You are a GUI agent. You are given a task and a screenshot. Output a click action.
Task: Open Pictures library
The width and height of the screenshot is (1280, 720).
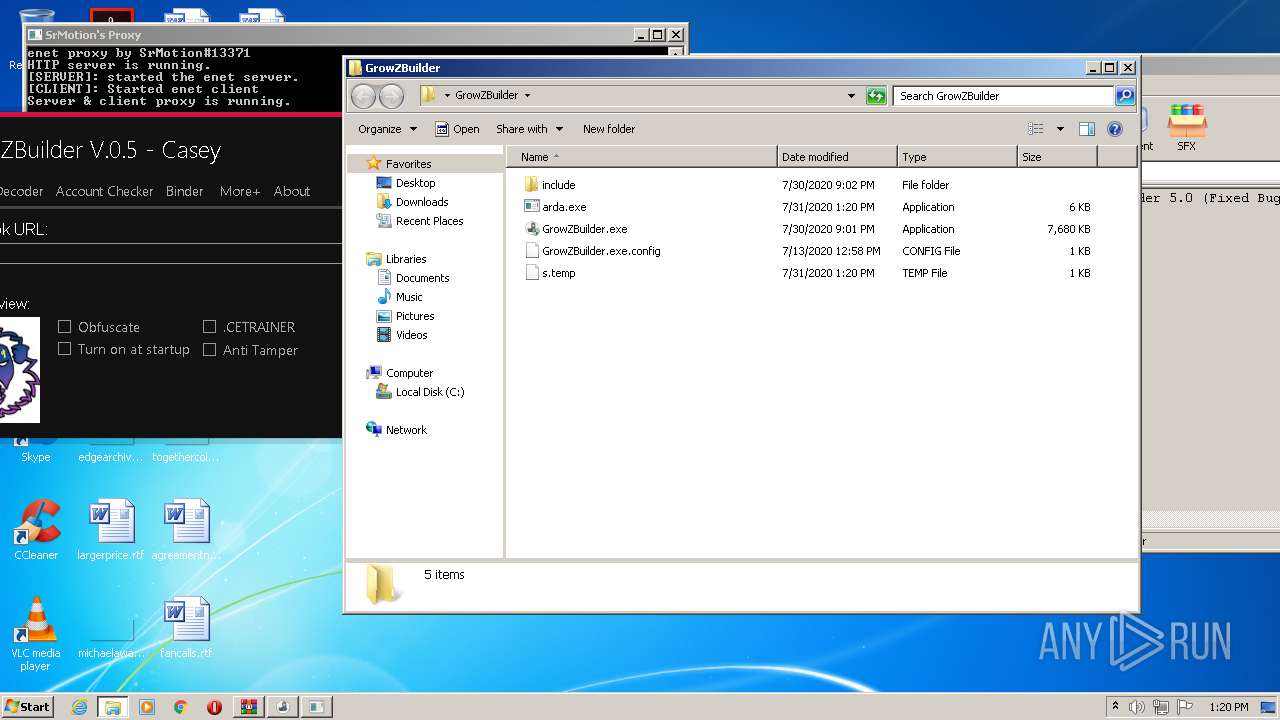405,316
